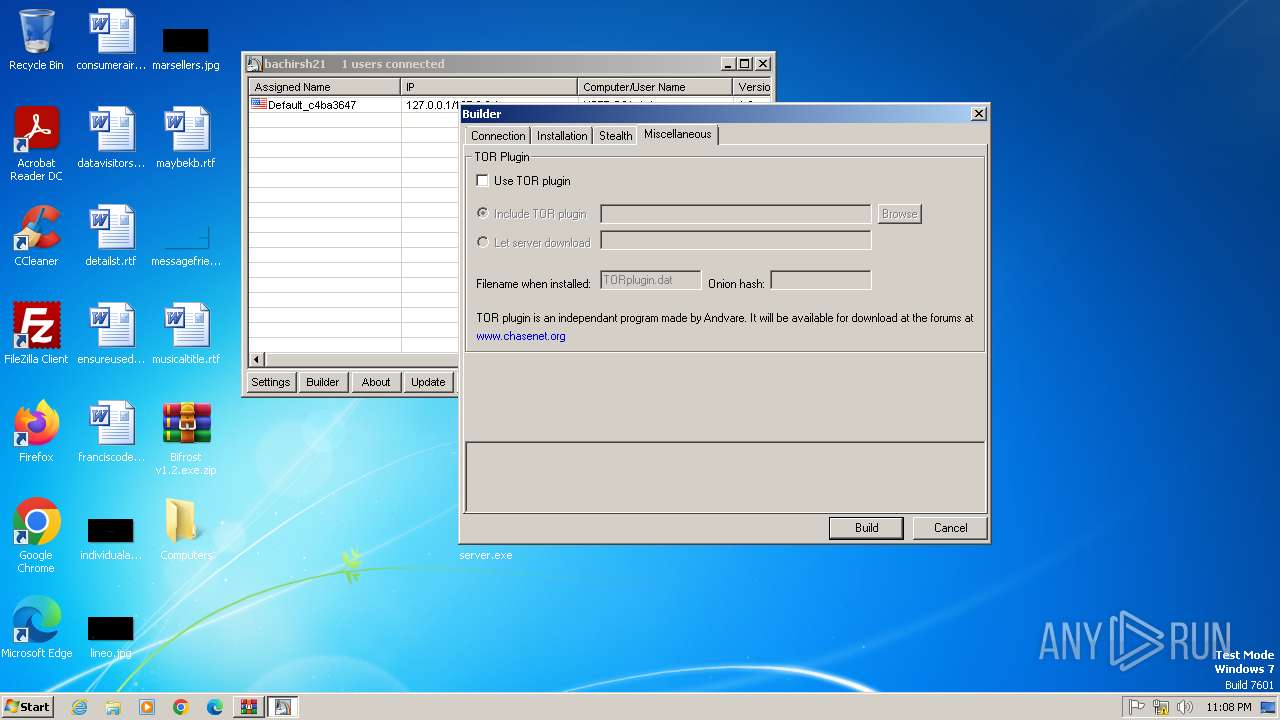Select the Include TOR plugin option

pos(483,214)
